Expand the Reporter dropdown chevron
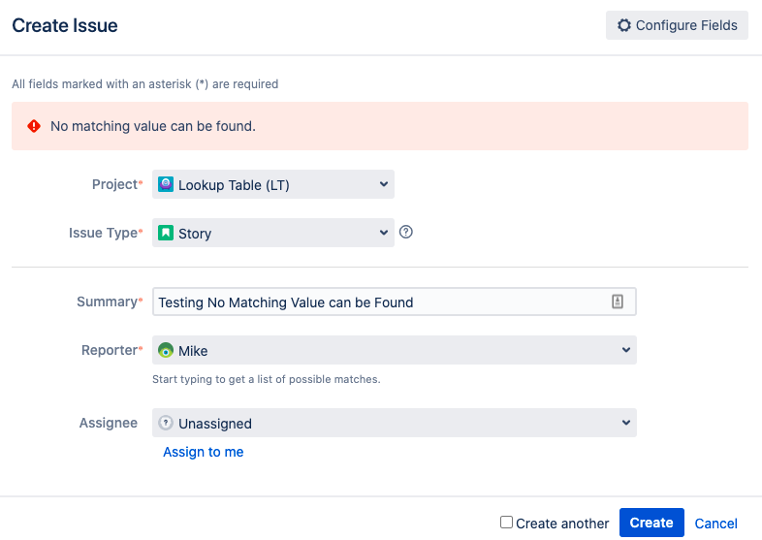762x540 pixels. (626, 350)
